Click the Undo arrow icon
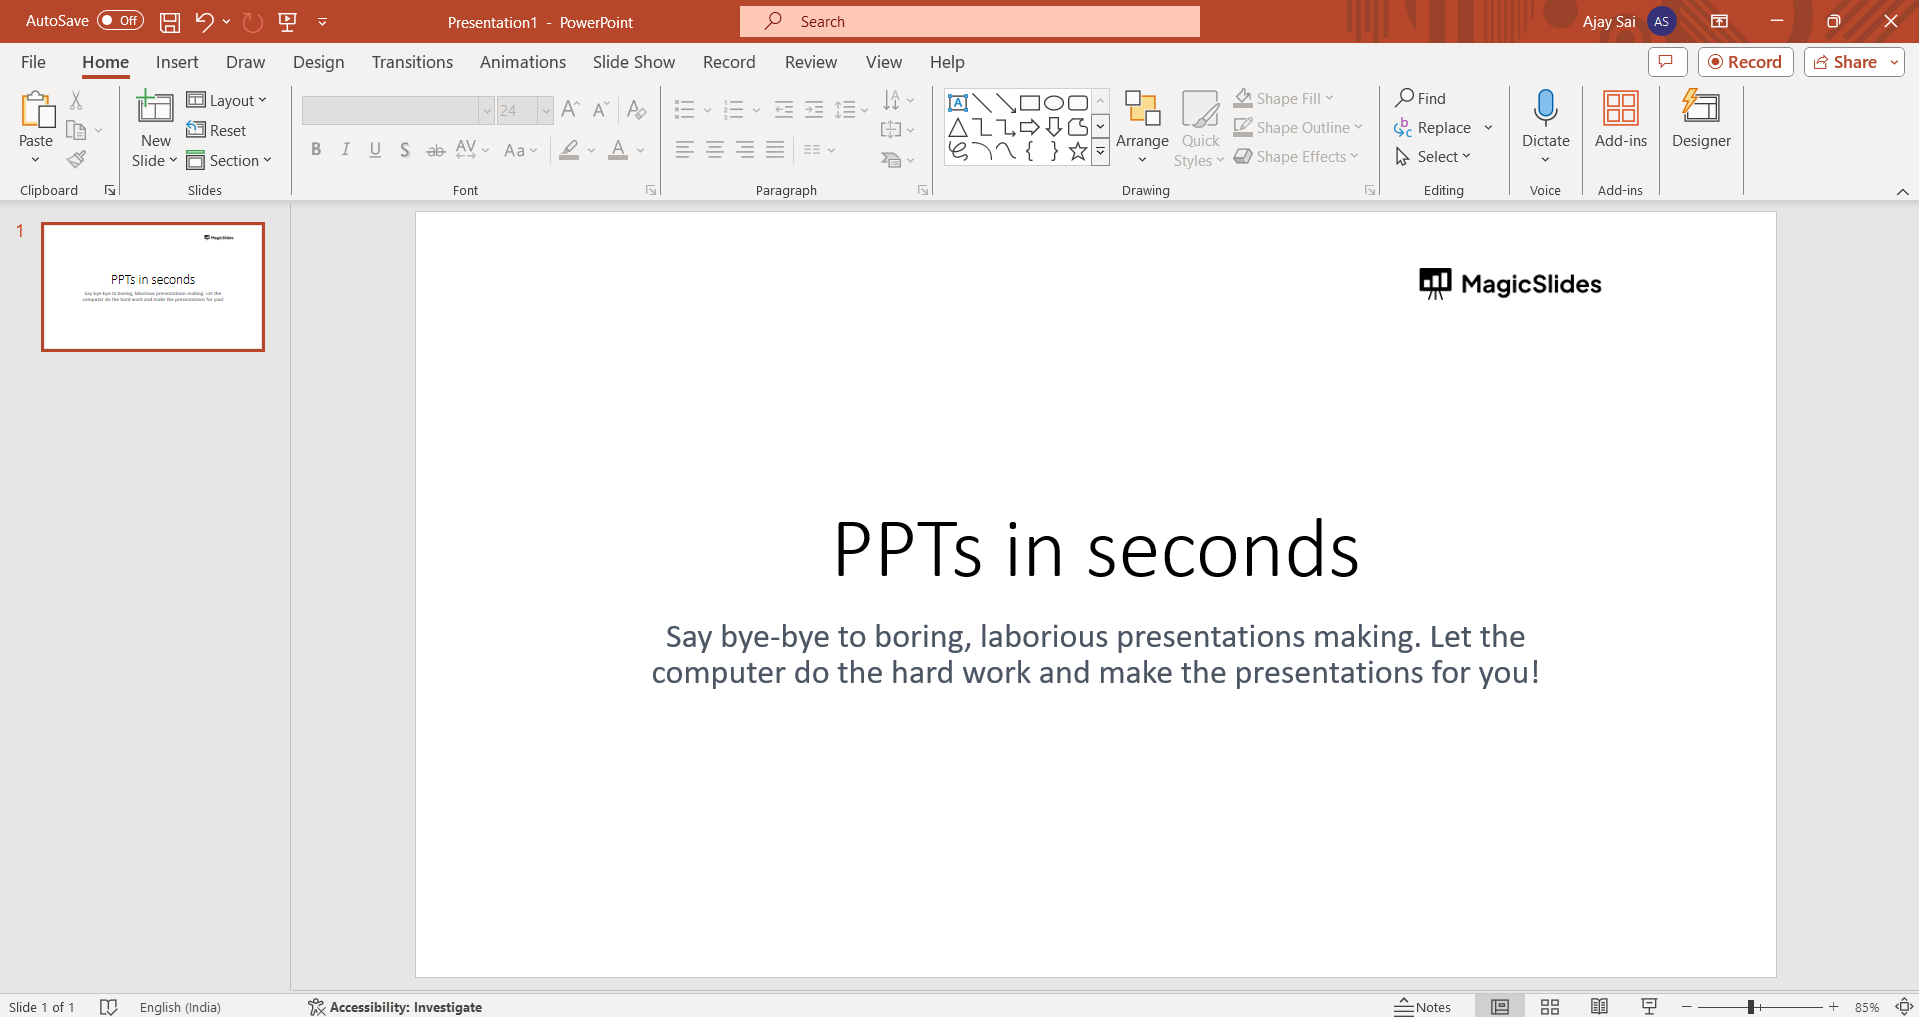 [x=204, y=22]
